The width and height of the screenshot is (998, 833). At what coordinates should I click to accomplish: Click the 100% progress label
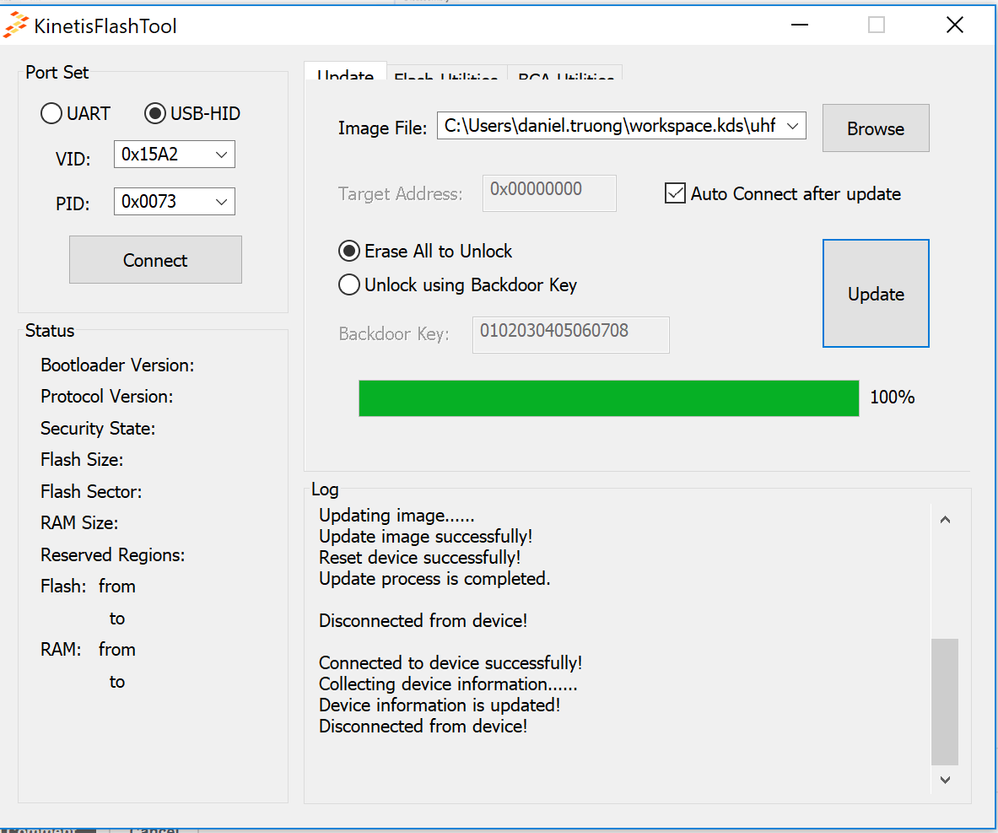point(892,397)
